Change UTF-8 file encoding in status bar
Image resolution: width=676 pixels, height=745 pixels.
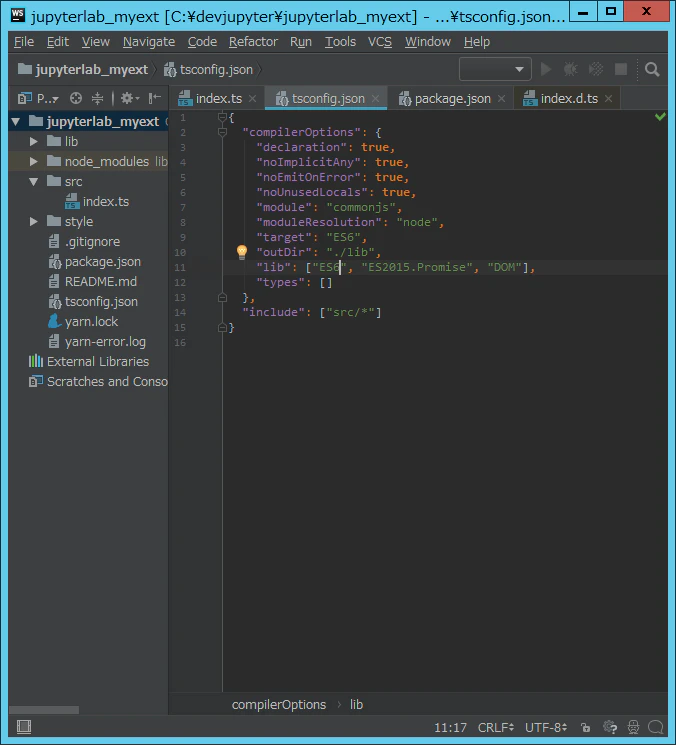(546, 727)
